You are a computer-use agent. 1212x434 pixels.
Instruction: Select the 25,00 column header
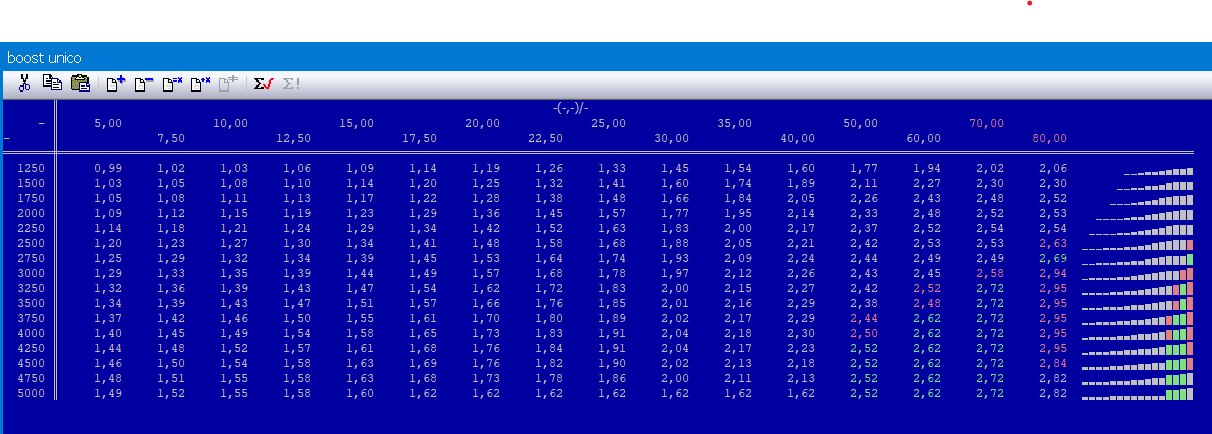click(609, 123)
